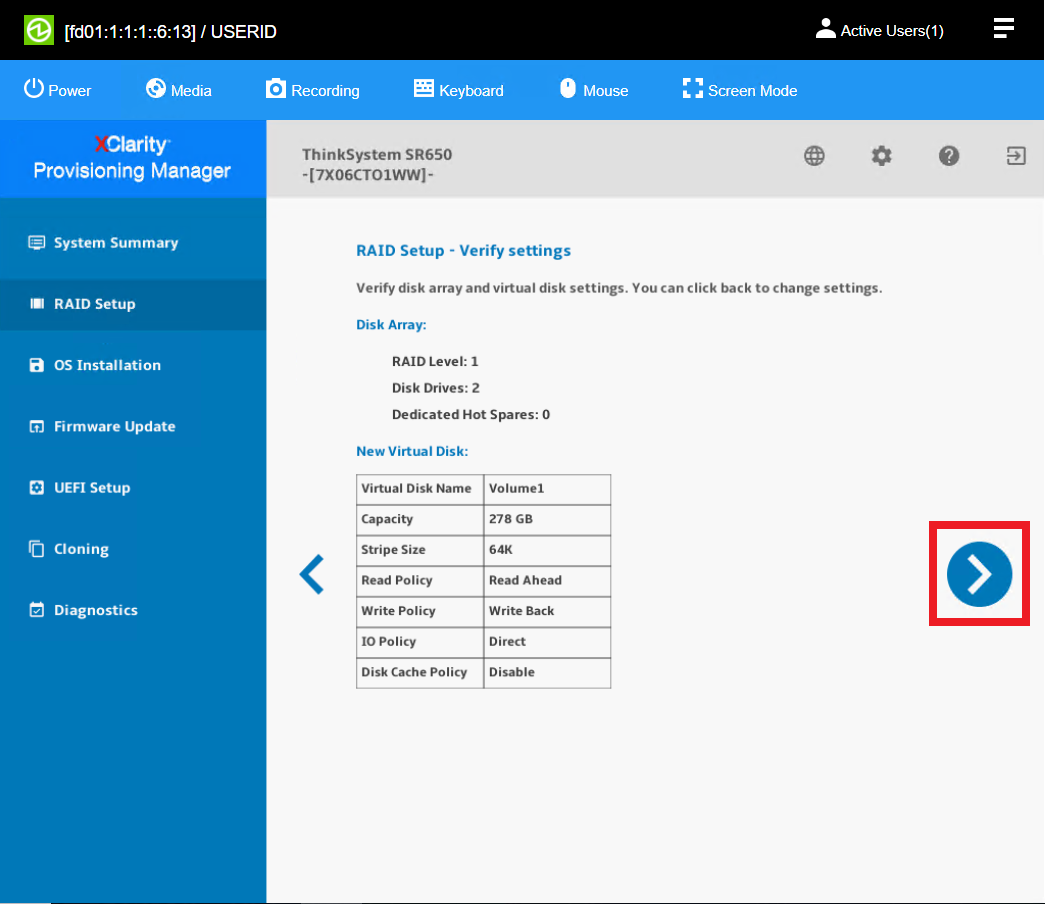Open the settings gear icon
The height and width of the screenshot is (904, 1045).
(881, 156)
